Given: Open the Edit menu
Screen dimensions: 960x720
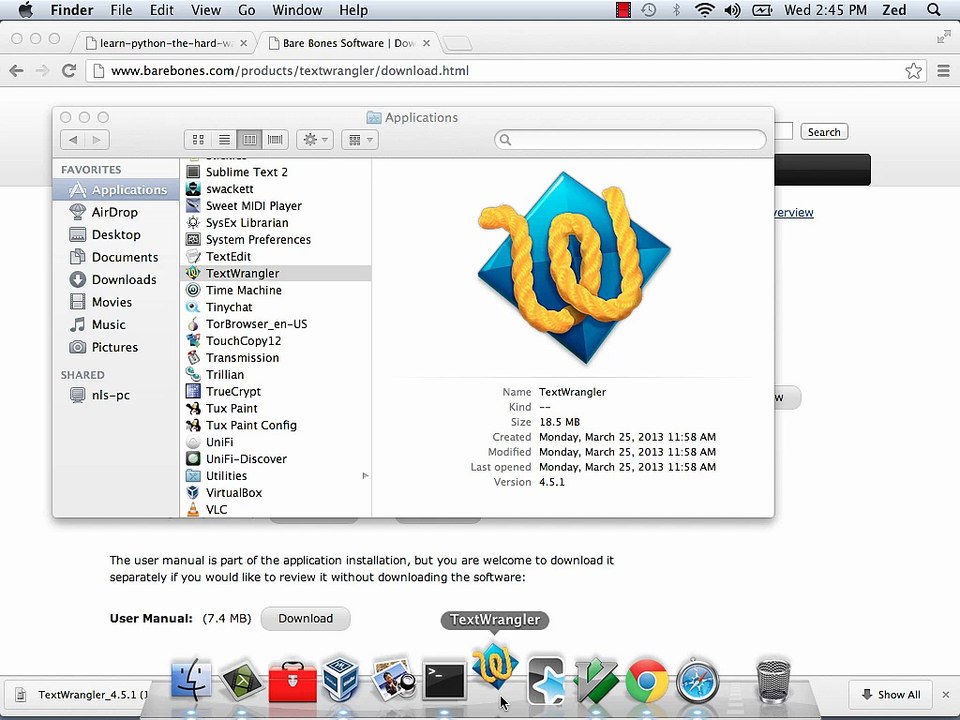Looking at the screenshot, I should 162,10.
